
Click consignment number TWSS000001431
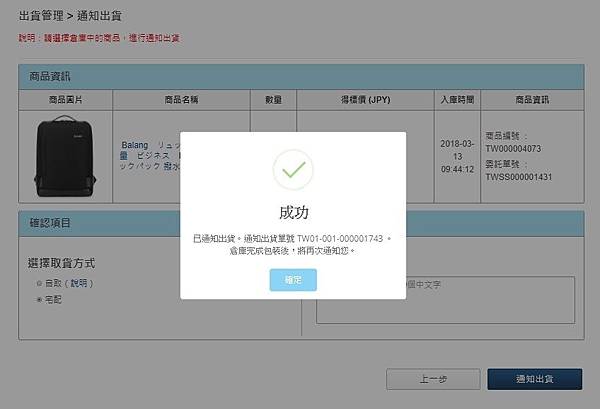[518, 177]
